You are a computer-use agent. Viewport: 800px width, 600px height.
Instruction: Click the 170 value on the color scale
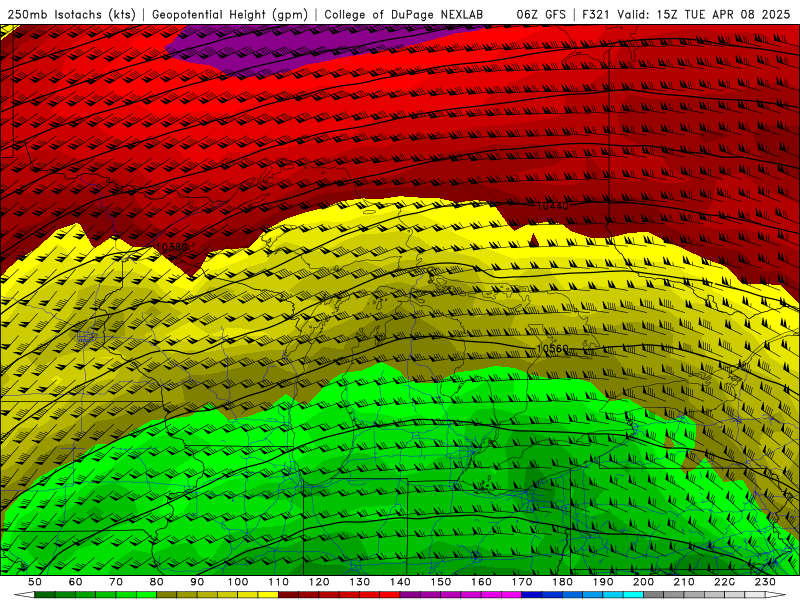[522, 582]
